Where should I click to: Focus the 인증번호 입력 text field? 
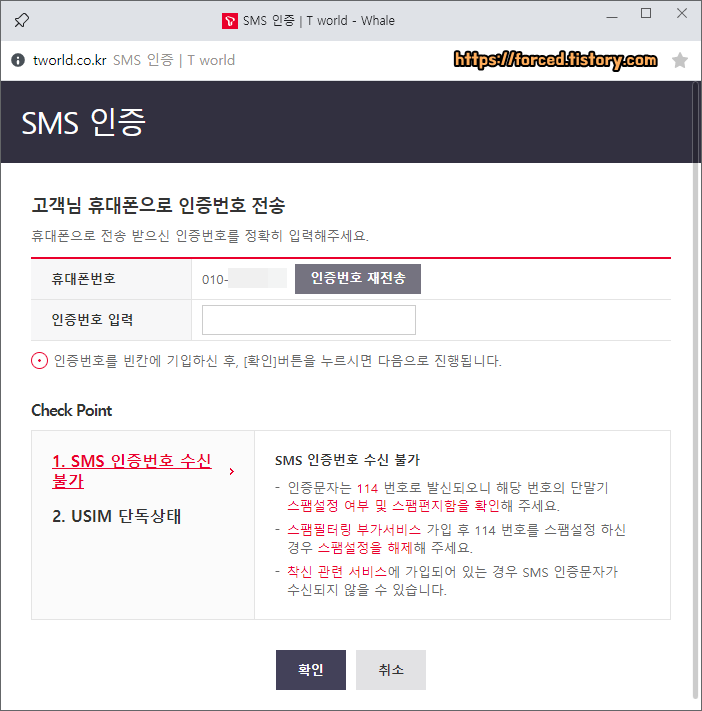[308, 320]
